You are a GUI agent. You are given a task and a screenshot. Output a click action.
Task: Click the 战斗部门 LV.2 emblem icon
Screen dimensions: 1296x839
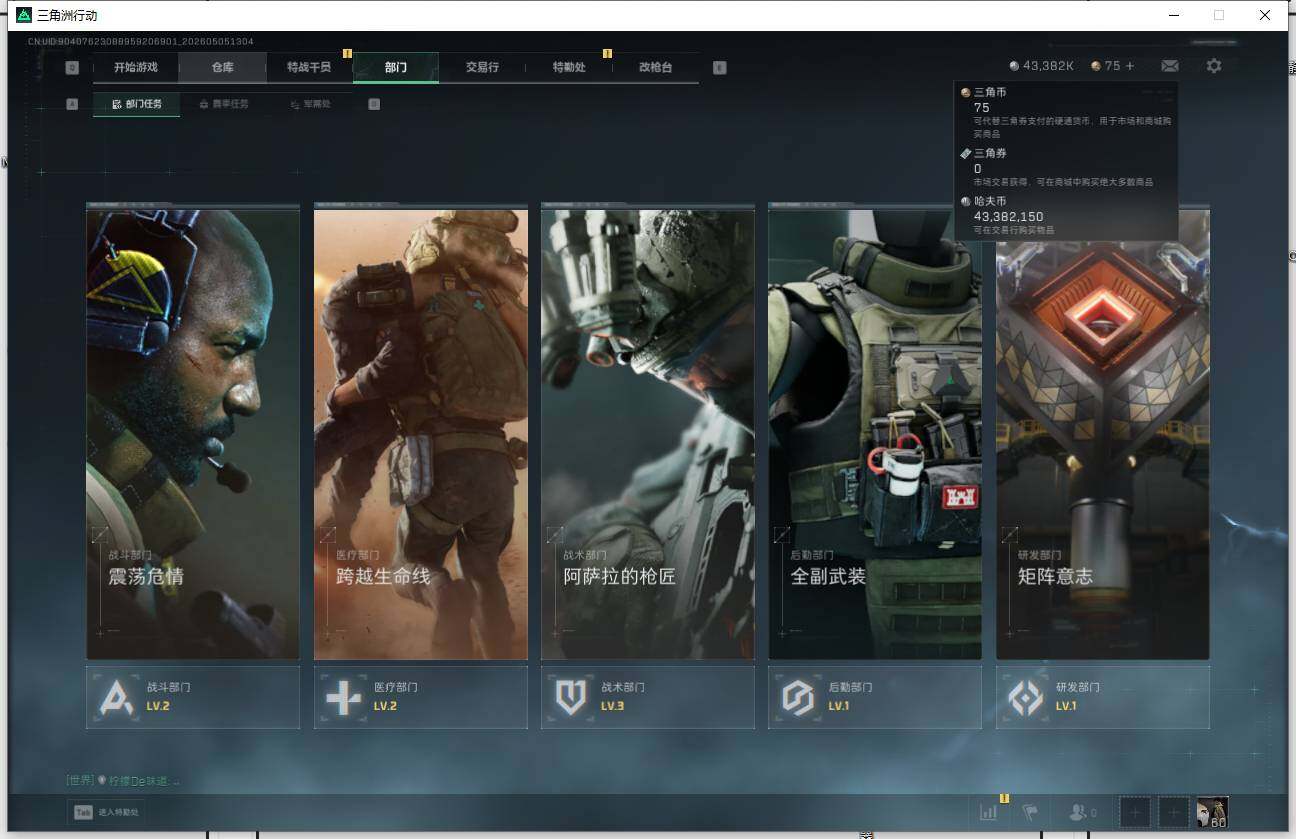(118, 697)
